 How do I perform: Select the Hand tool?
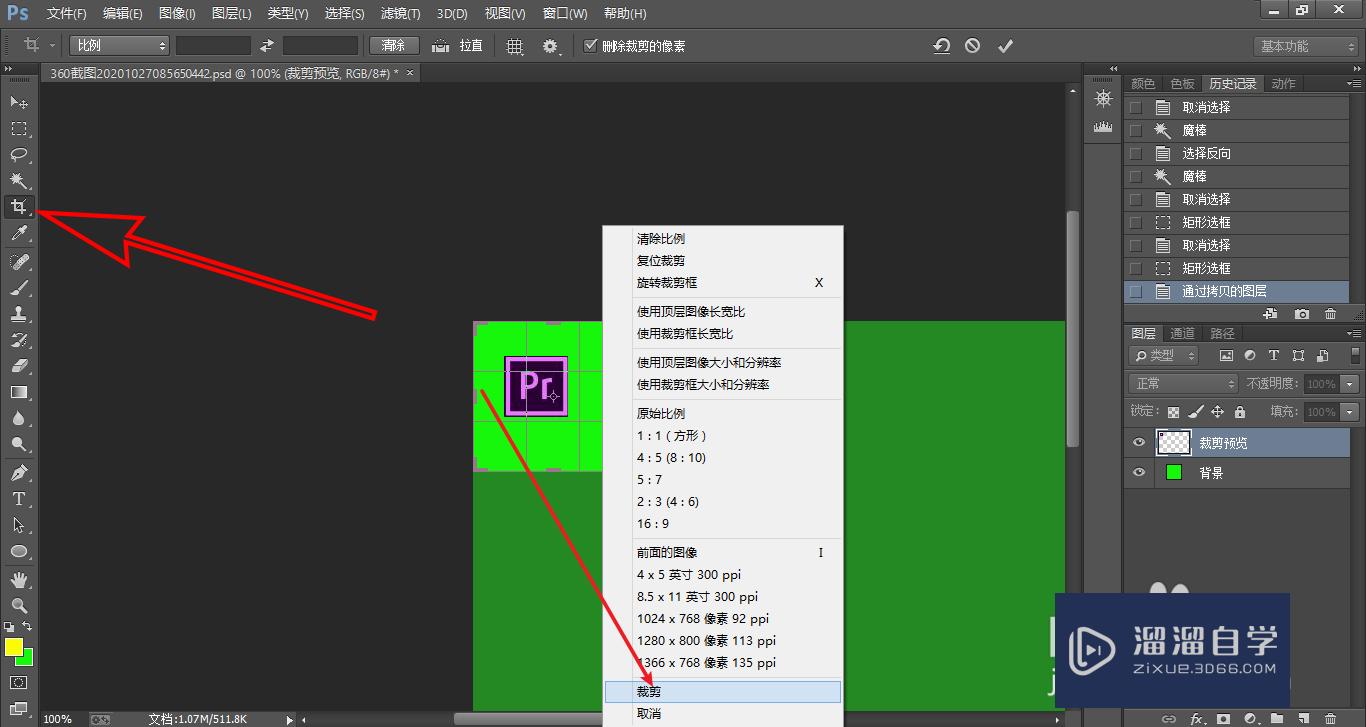click(x=19, y=579)
